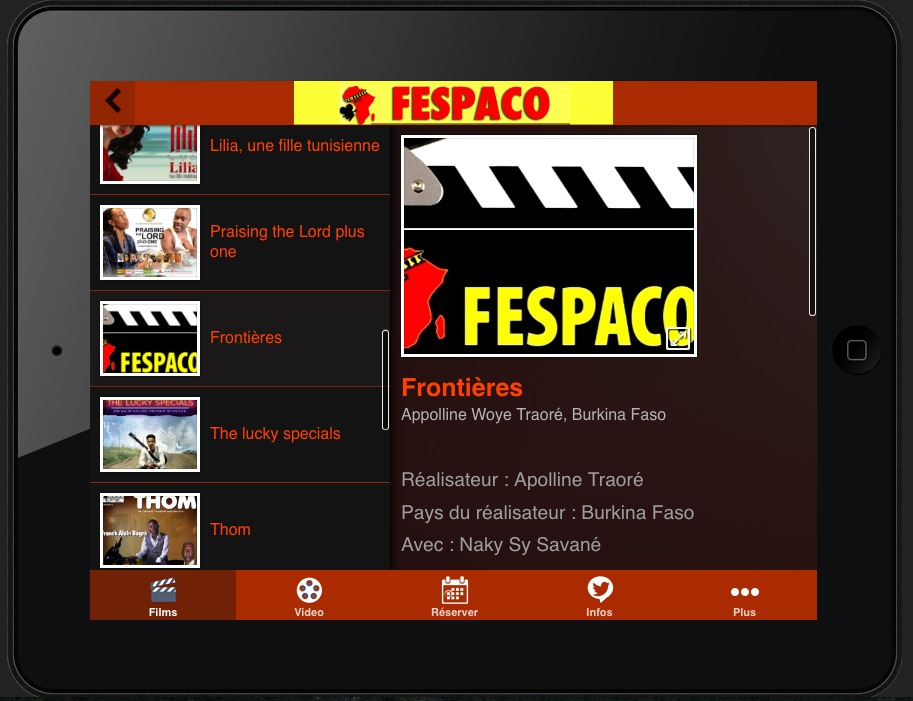This screenshot has height=701, width=913.
Task: Tap The lucky specials poster thumbnail
Action: 150,434
